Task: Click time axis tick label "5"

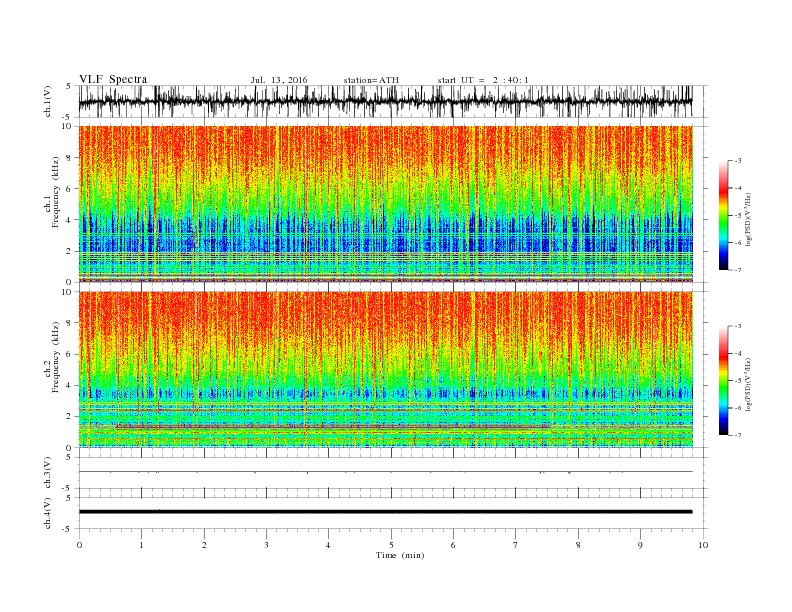Action: (x=391, y=545)
